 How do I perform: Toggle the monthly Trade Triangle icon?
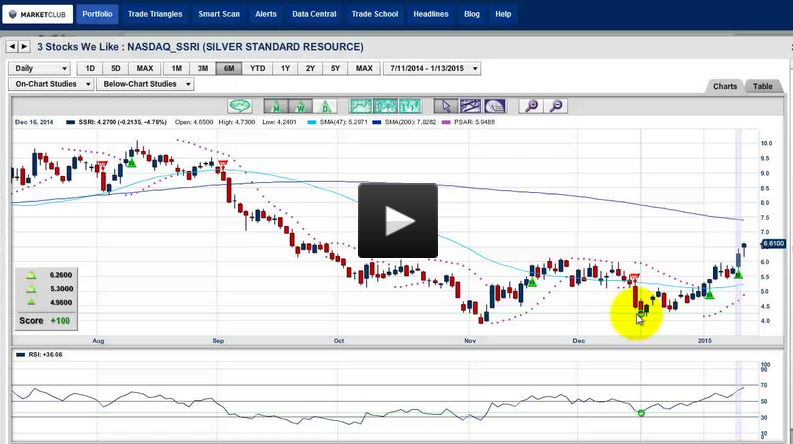click(x=275, y=106)
